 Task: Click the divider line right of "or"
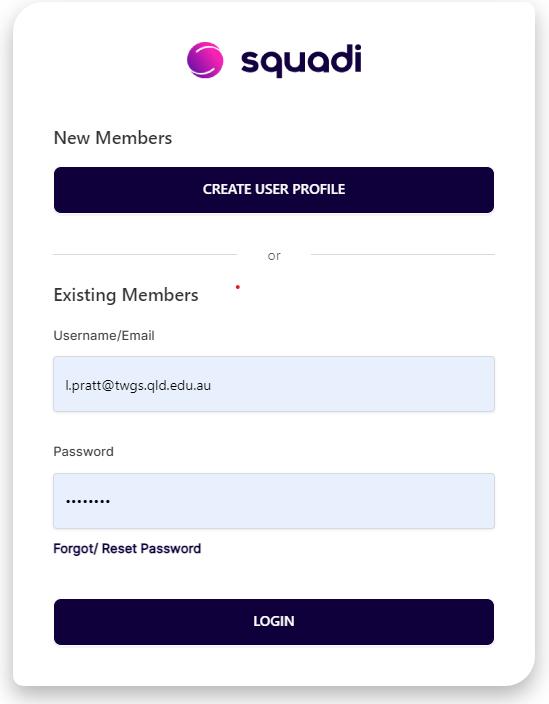[403, 255]
